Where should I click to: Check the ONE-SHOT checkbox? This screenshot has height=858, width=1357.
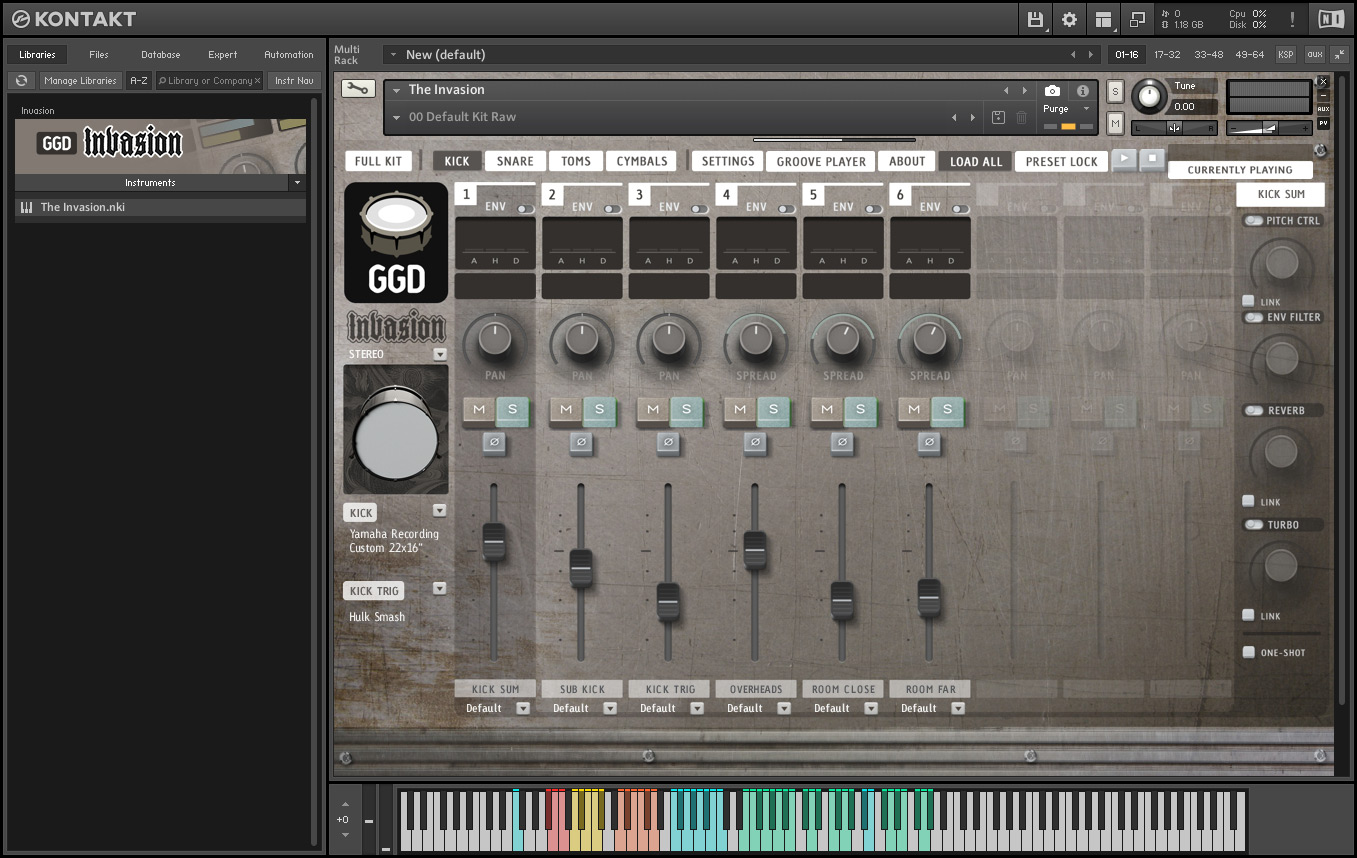pyautogui.click(x=1248, y=652)
